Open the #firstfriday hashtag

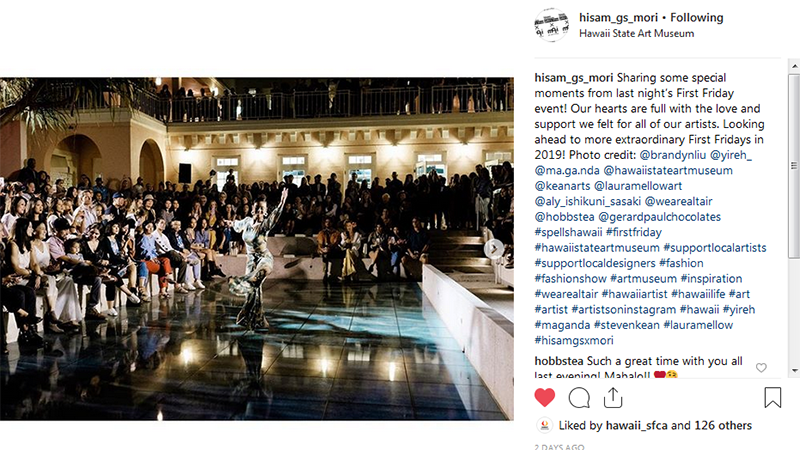click(634, 232)
